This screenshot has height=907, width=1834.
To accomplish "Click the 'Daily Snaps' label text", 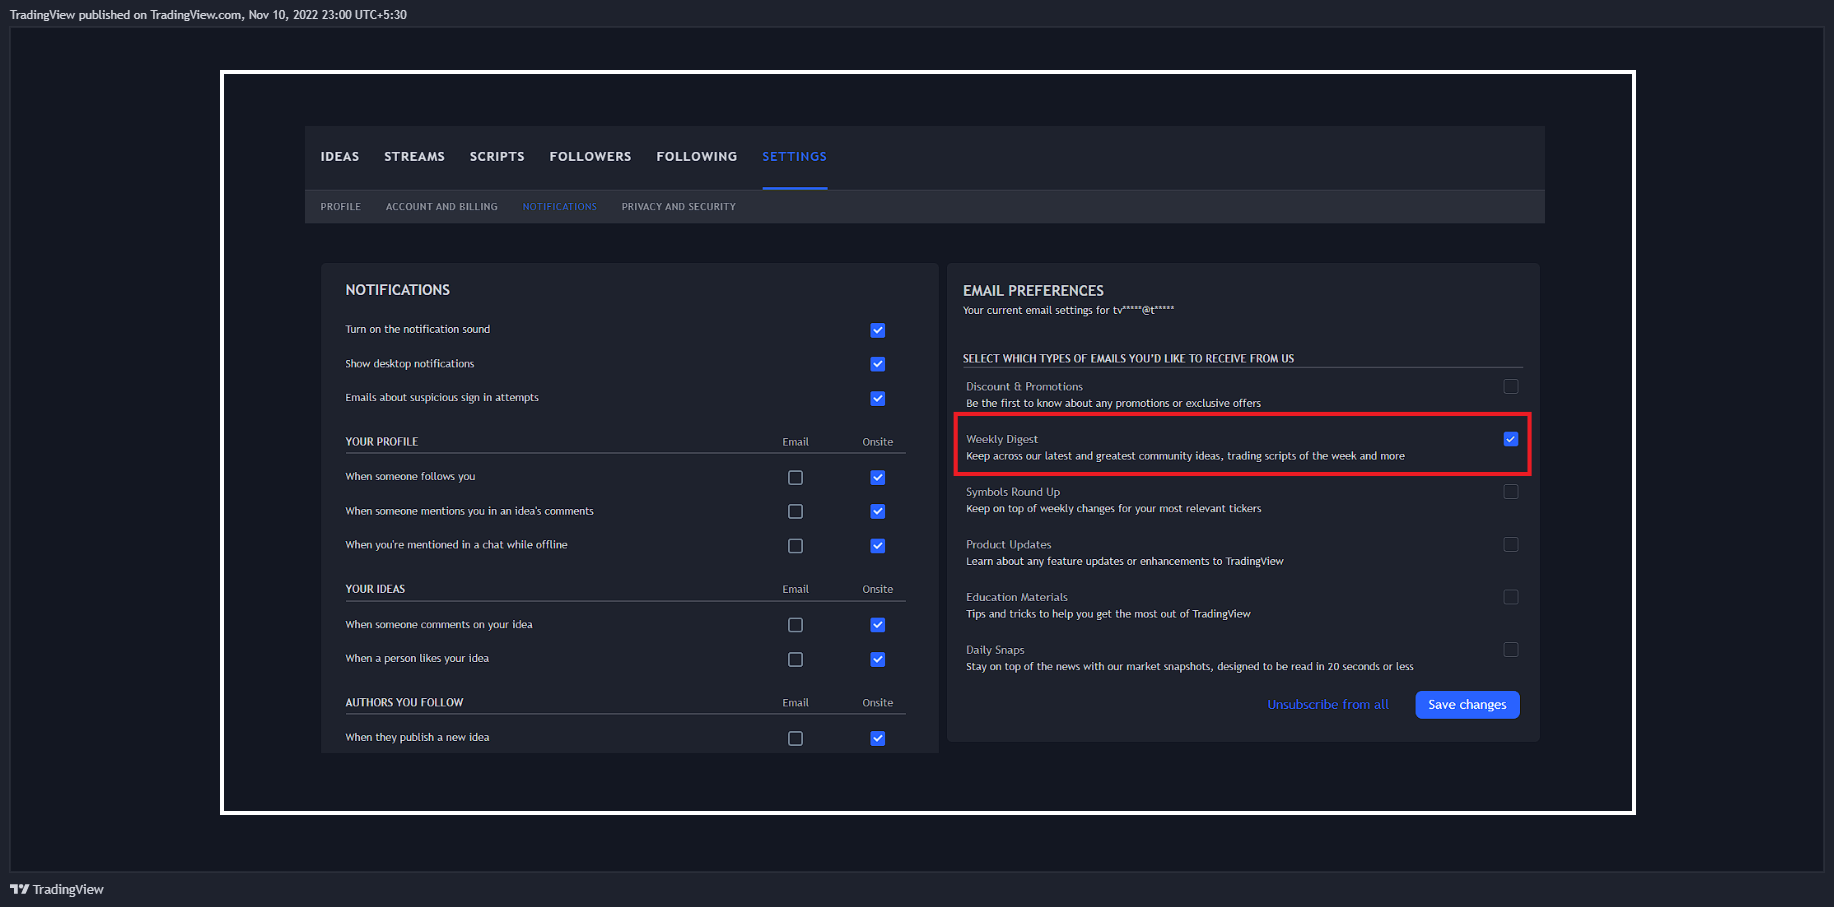I will (x=995, y=650).
